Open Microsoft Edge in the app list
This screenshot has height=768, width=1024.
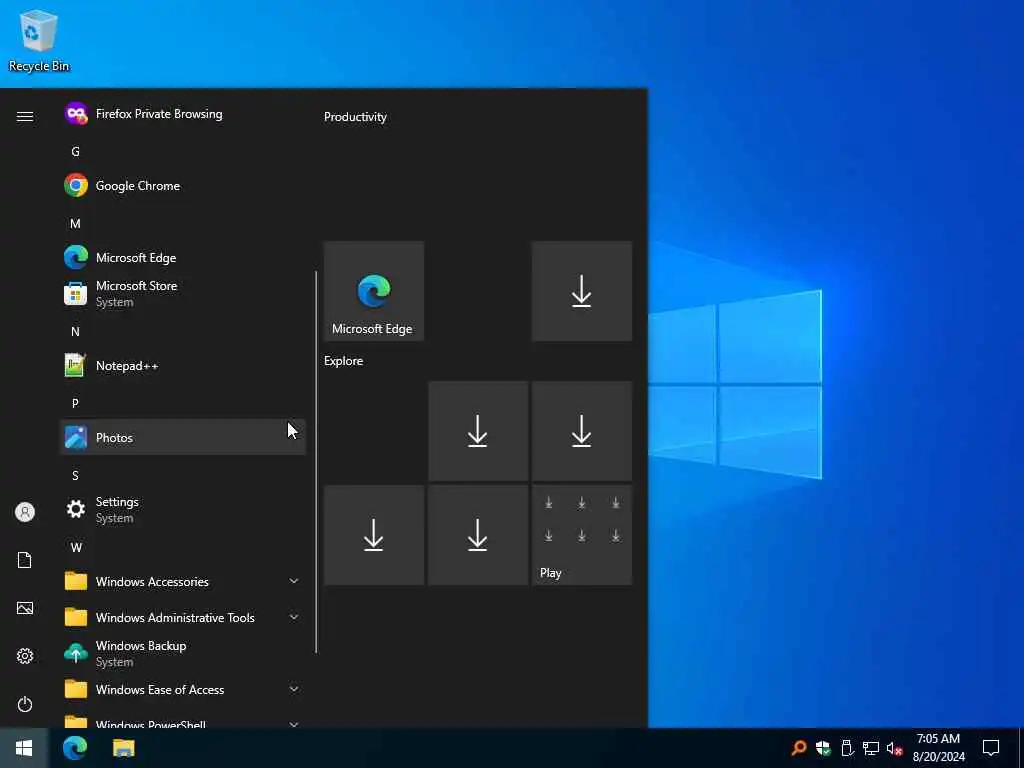click(x=182, y=257)
